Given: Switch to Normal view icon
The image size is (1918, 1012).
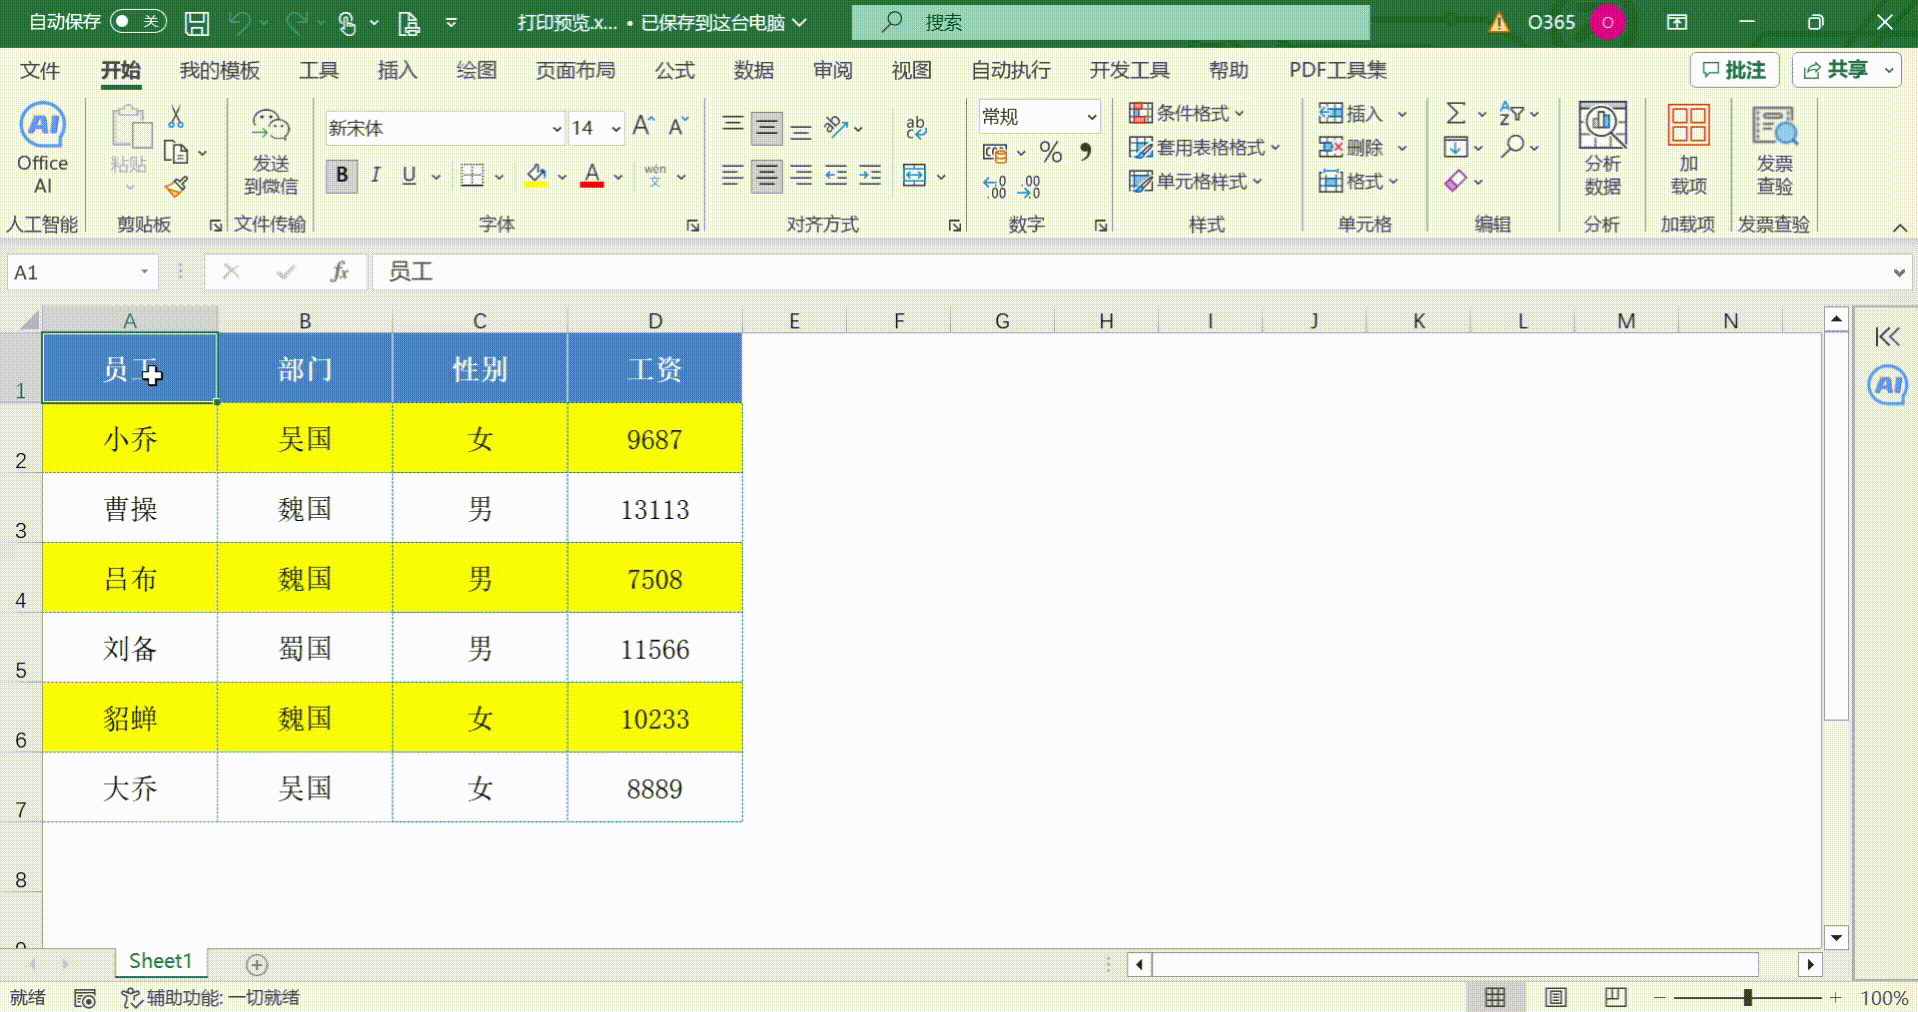Looking at the screenshot, I should tap(1495, 997).
